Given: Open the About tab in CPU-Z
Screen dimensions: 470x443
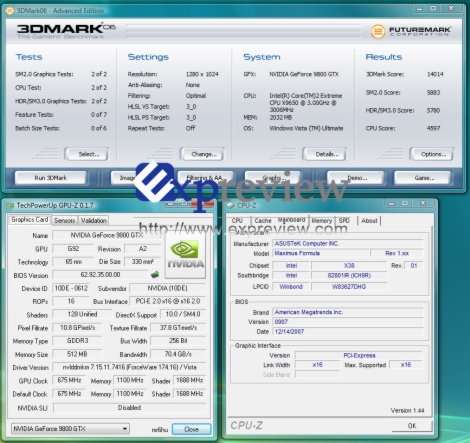Looking at the screenshot, I should click(x=369, y=221).
